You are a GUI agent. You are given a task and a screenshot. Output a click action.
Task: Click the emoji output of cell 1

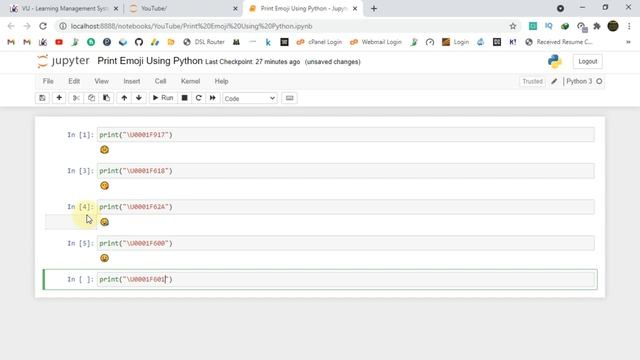(104, 150)
